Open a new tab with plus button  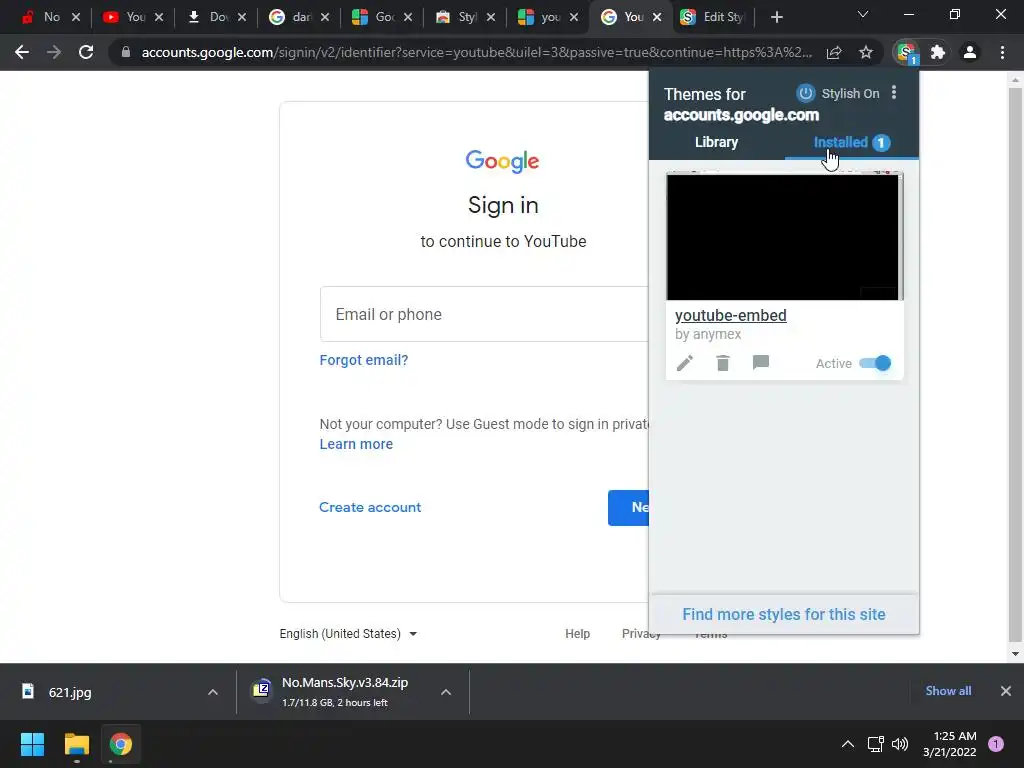pos(776,17)
